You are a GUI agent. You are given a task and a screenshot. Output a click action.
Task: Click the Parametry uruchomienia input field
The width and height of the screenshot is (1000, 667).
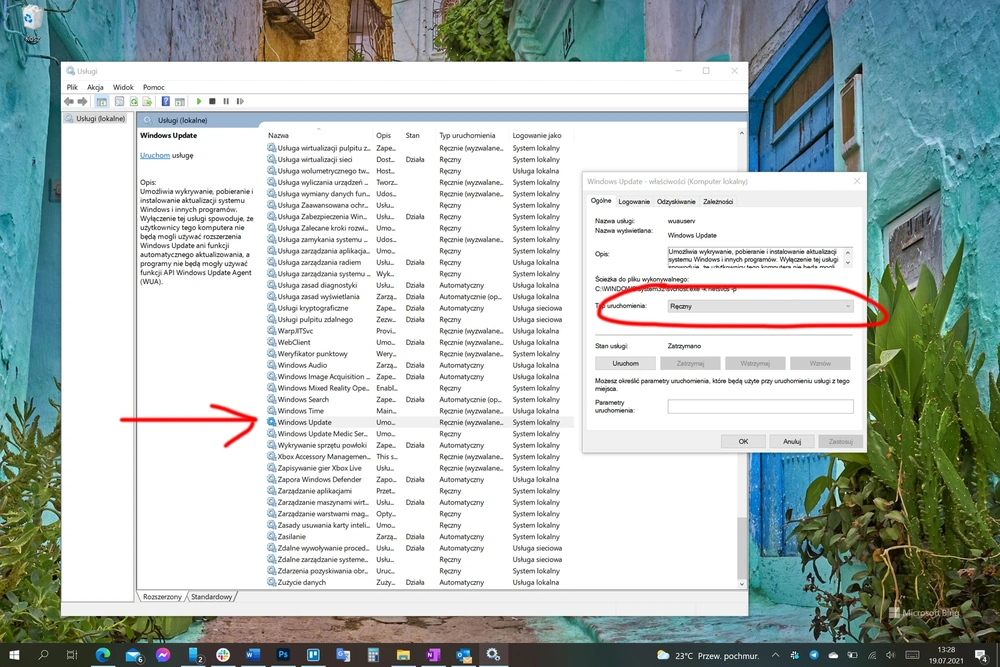[x=760, y=406]
